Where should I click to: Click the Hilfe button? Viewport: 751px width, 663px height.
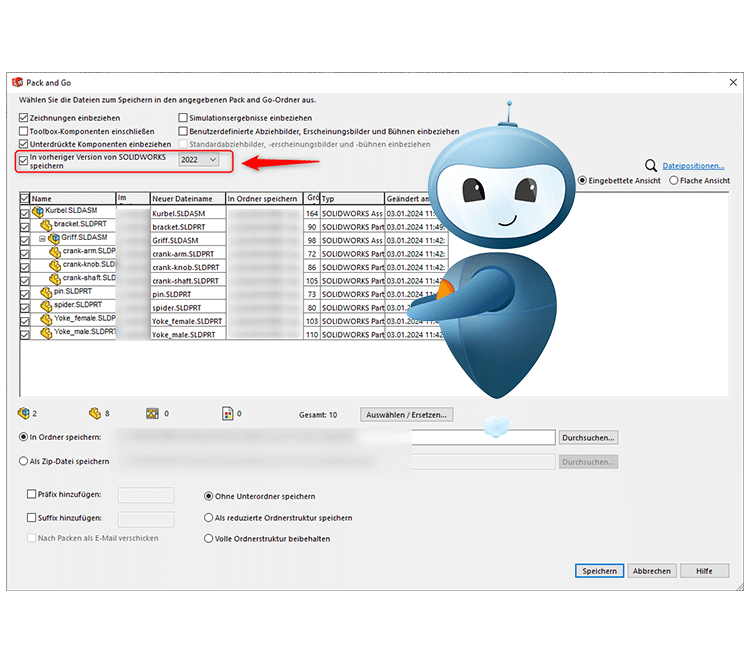[705, 571]
